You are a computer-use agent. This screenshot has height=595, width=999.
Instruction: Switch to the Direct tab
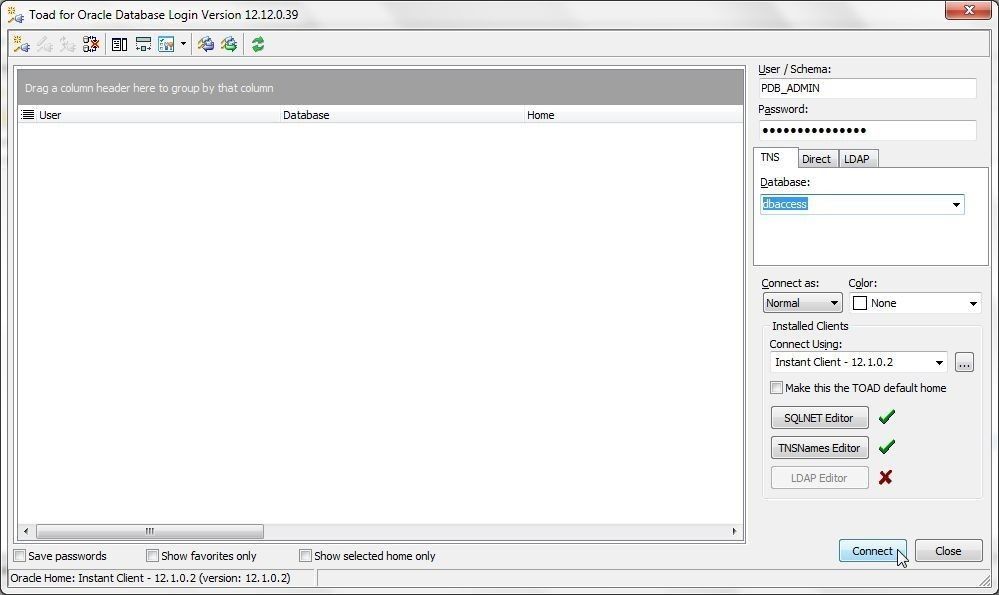816,159
